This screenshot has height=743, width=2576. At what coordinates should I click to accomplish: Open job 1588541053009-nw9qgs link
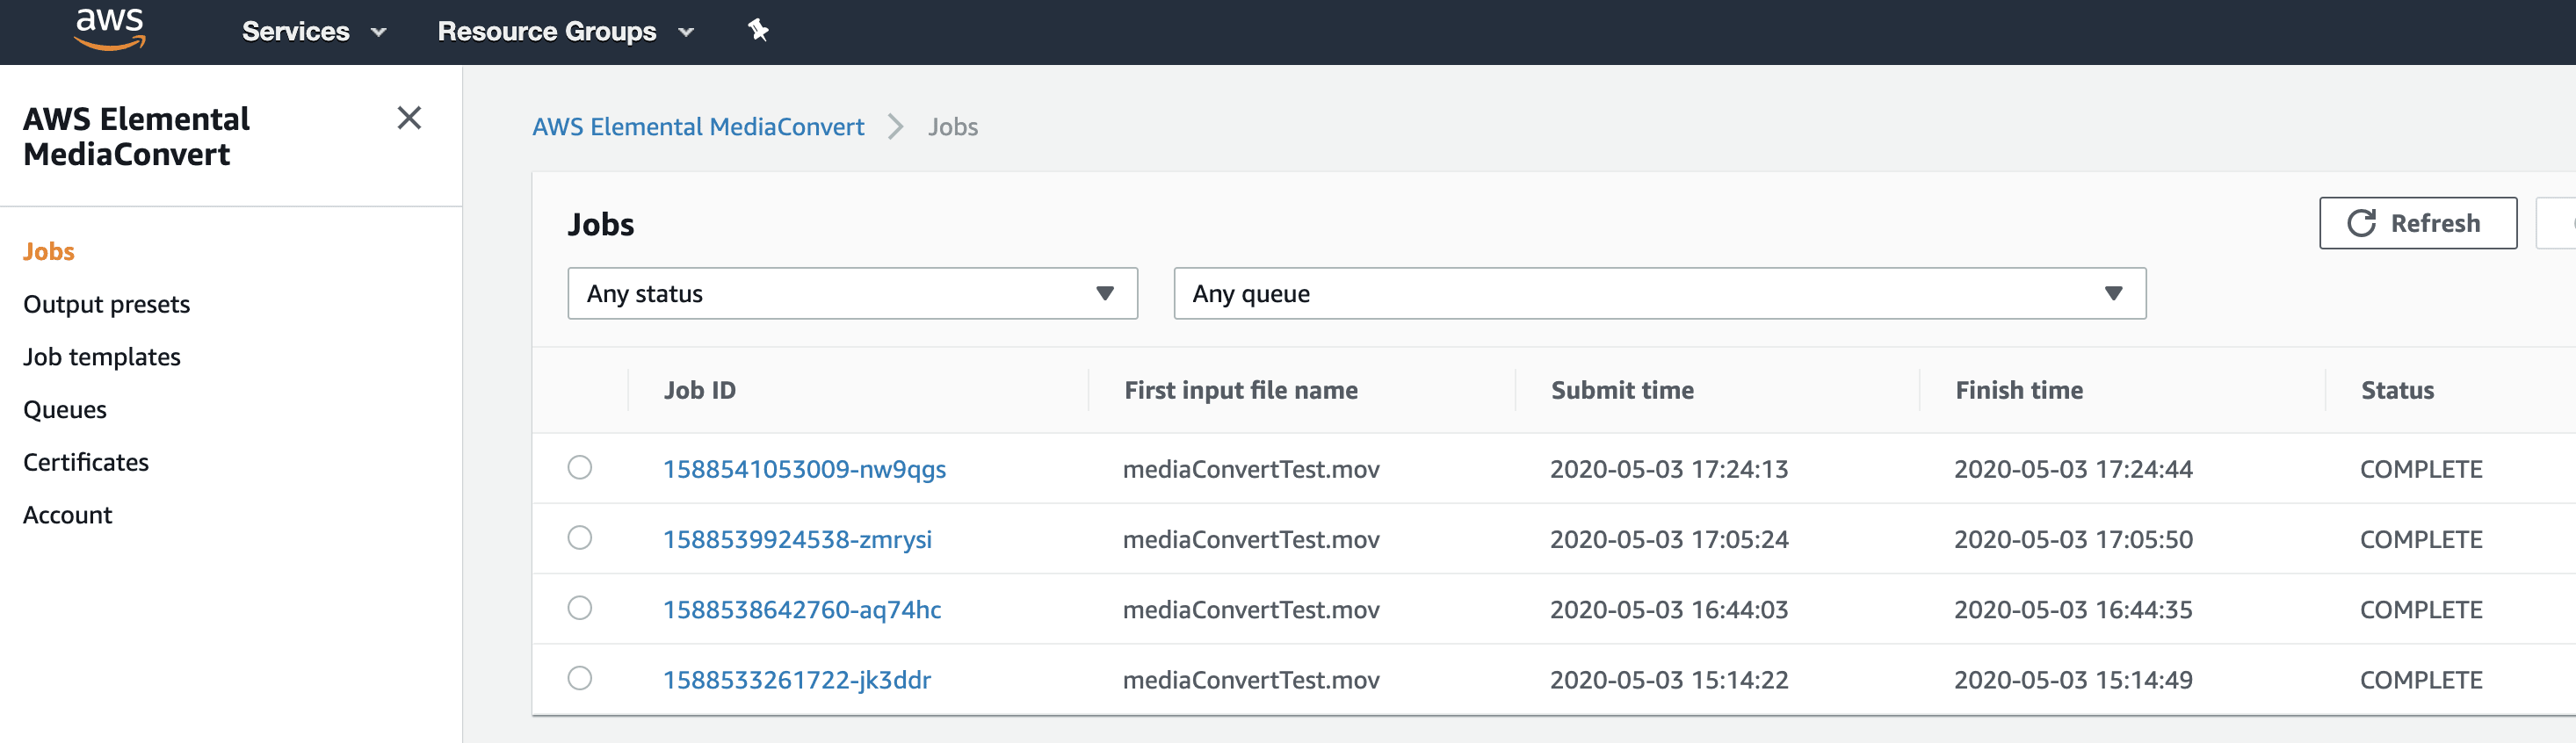pyautogui.click(x=804, y=469)
